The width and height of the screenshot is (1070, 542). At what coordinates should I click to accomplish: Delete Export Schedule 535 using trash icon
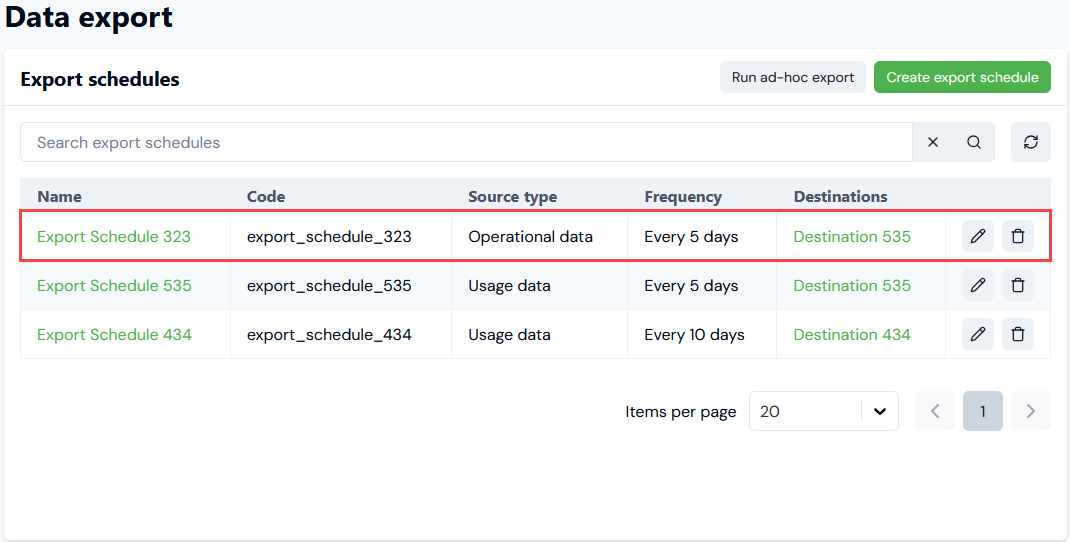point(1017,285)
